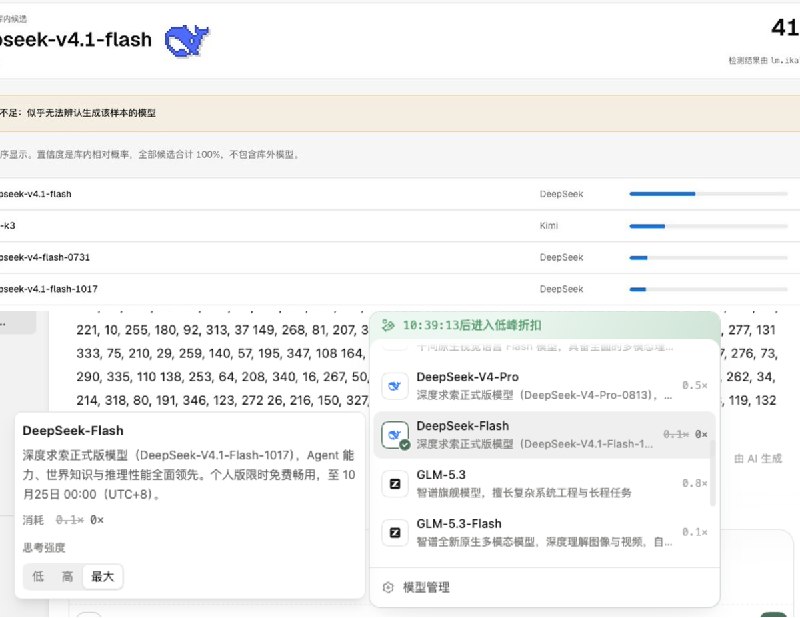Click the 似乎无法辨认生成该样本的模型 warning text
The width and height of the screenshot is (800, 618).
(91, 113)
